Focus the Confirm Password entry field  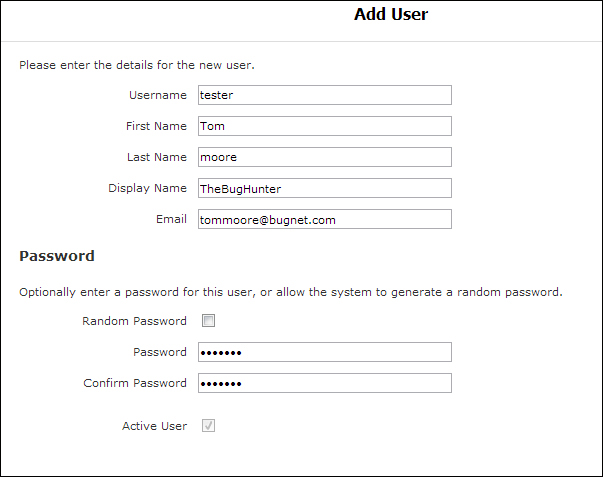(x=324, y=383)
